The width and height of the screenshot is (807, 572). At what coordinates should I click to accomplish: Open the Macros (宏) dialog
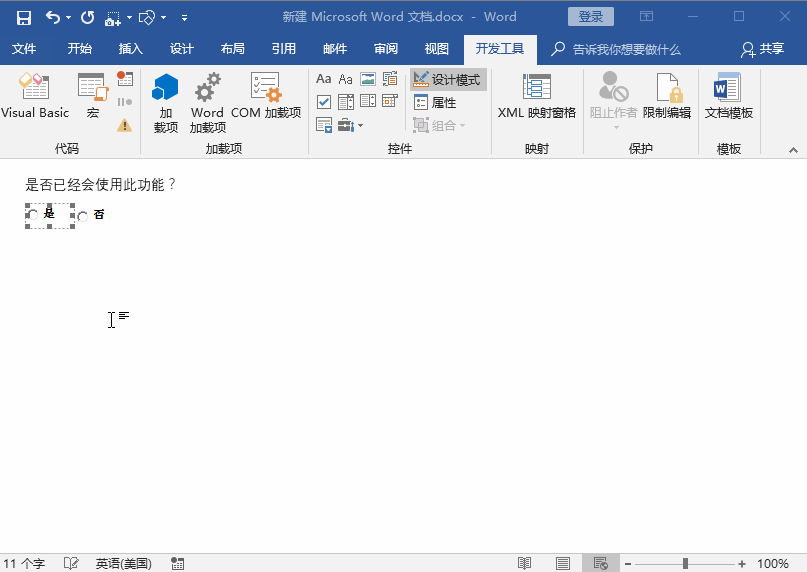pos(92,97)
